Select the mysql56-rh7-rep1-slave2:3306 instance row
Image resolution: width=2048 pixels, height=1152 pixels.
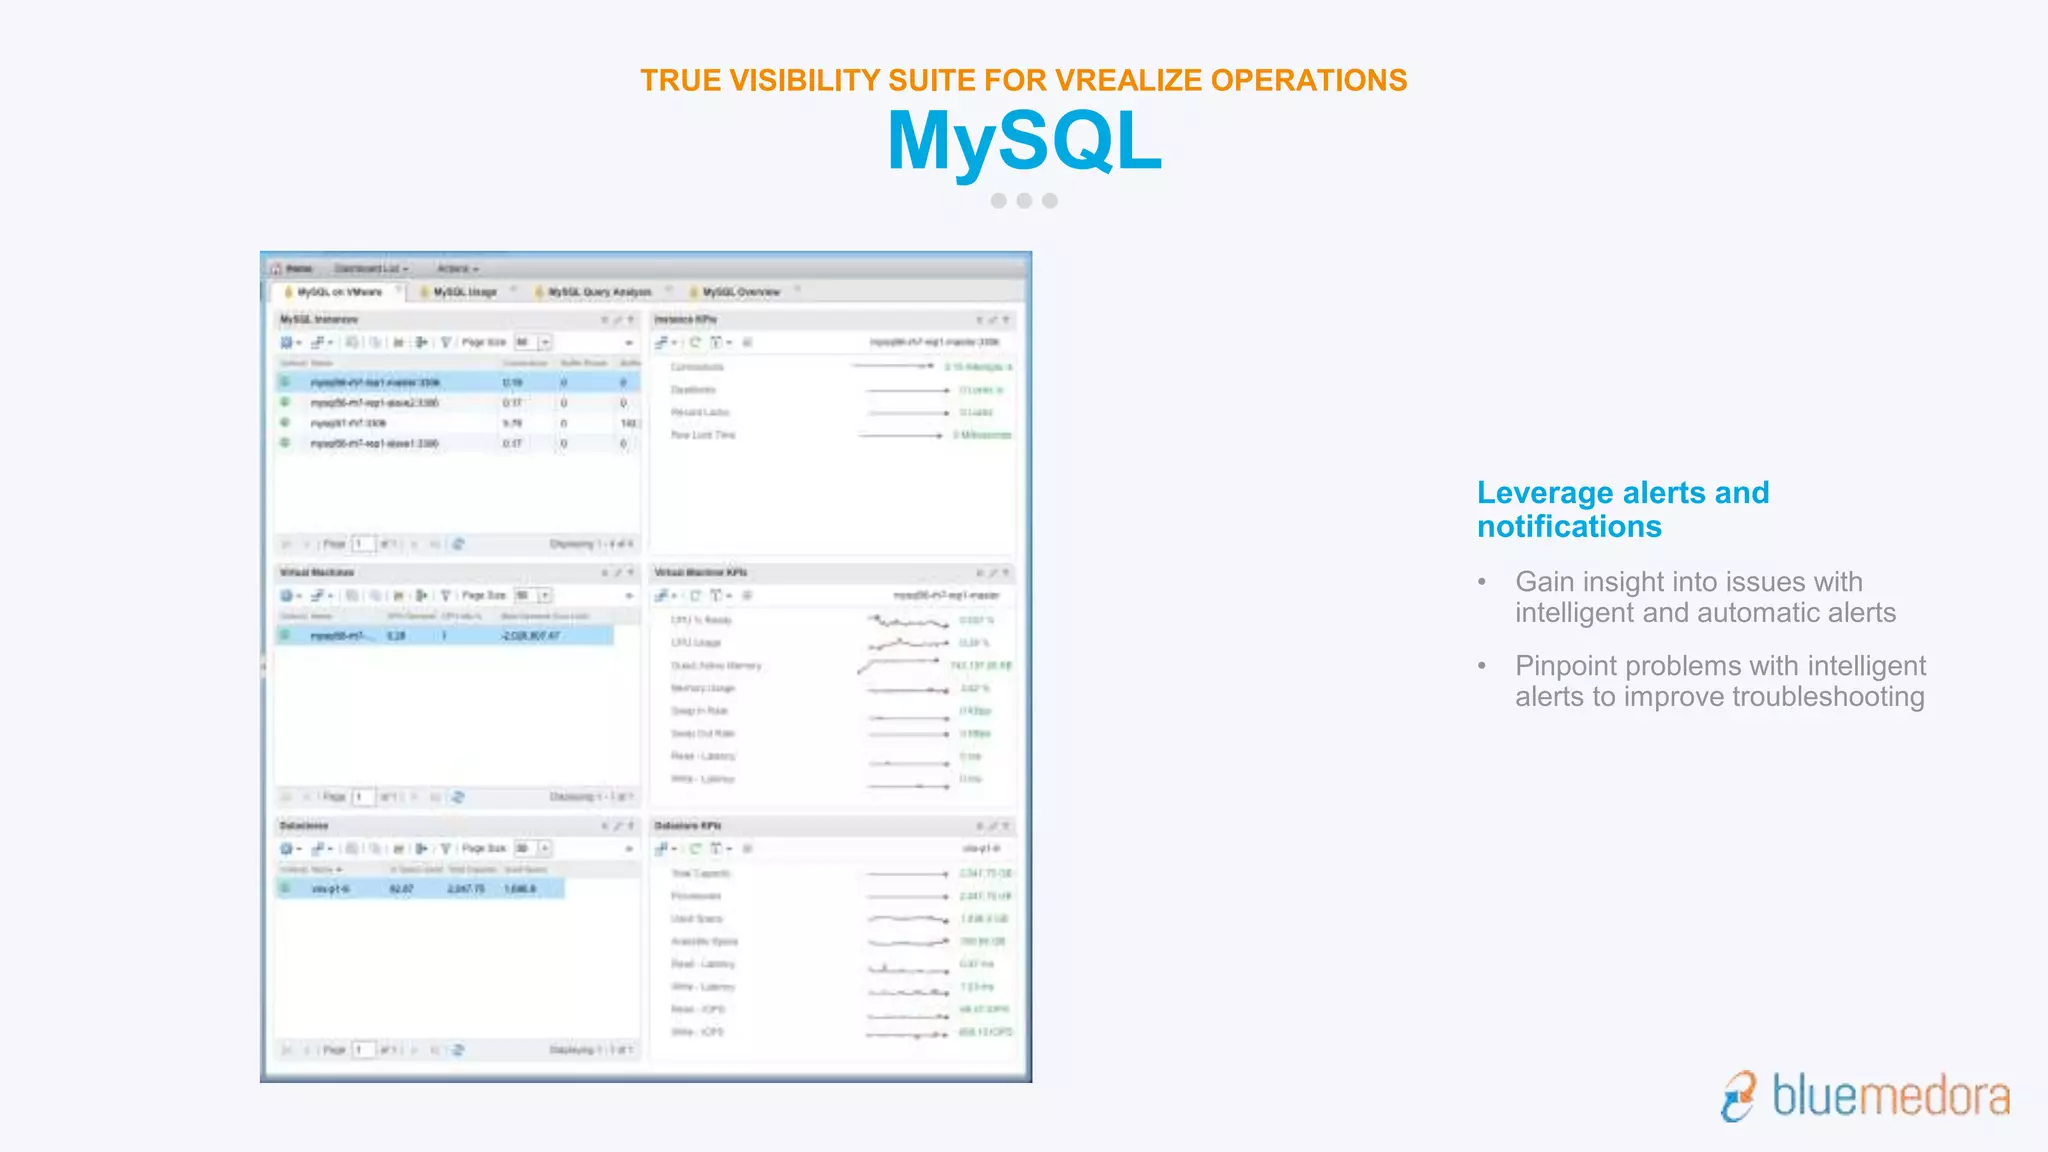point(458,402)
